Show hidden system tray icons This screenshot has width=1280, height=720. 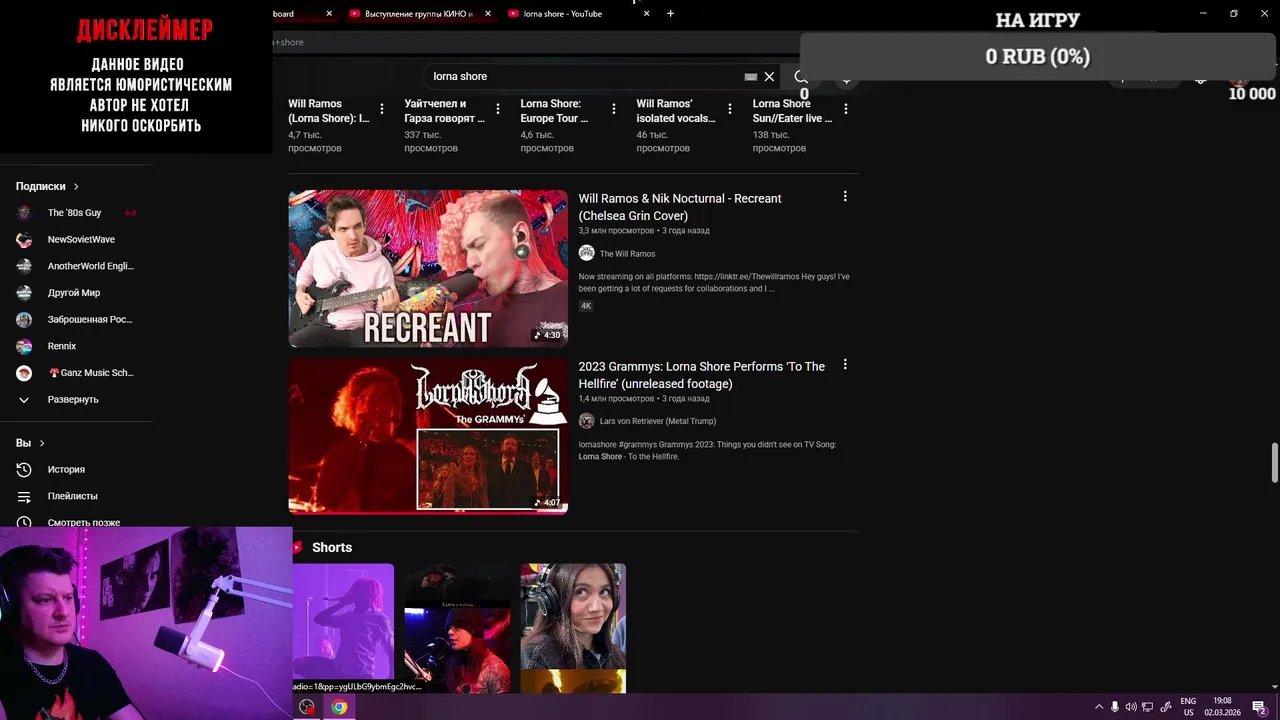1099,707
